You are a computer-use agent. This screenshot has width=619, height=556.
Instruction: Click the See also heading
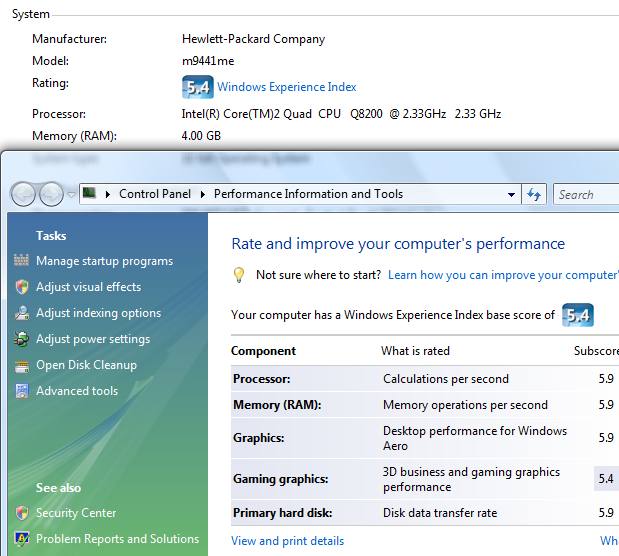pos(58,488)
